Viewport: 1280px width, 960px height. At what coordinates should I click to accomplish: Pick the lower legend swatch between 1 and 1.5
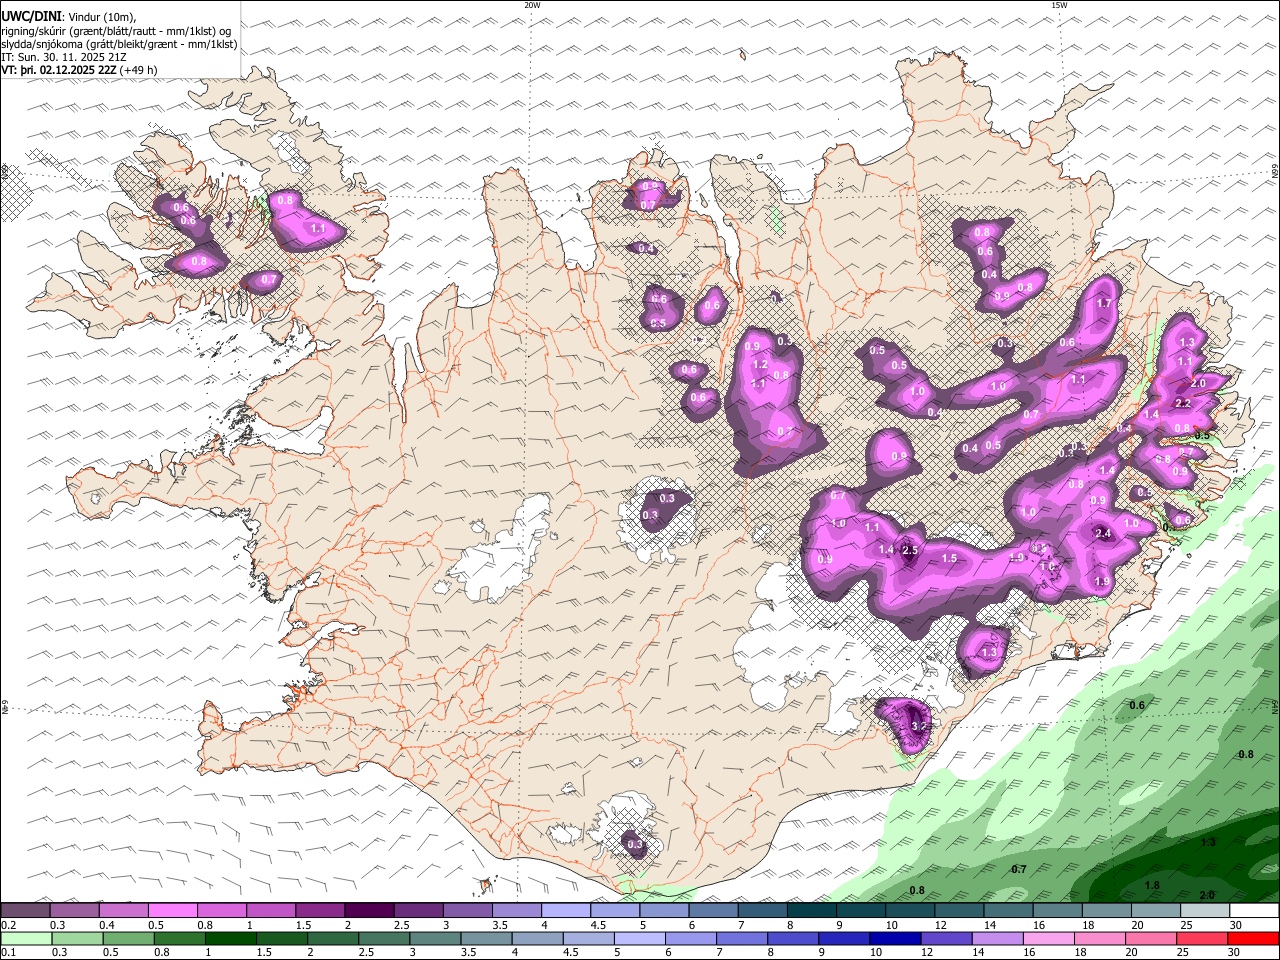pyautogui.click(x=230, y=938)
